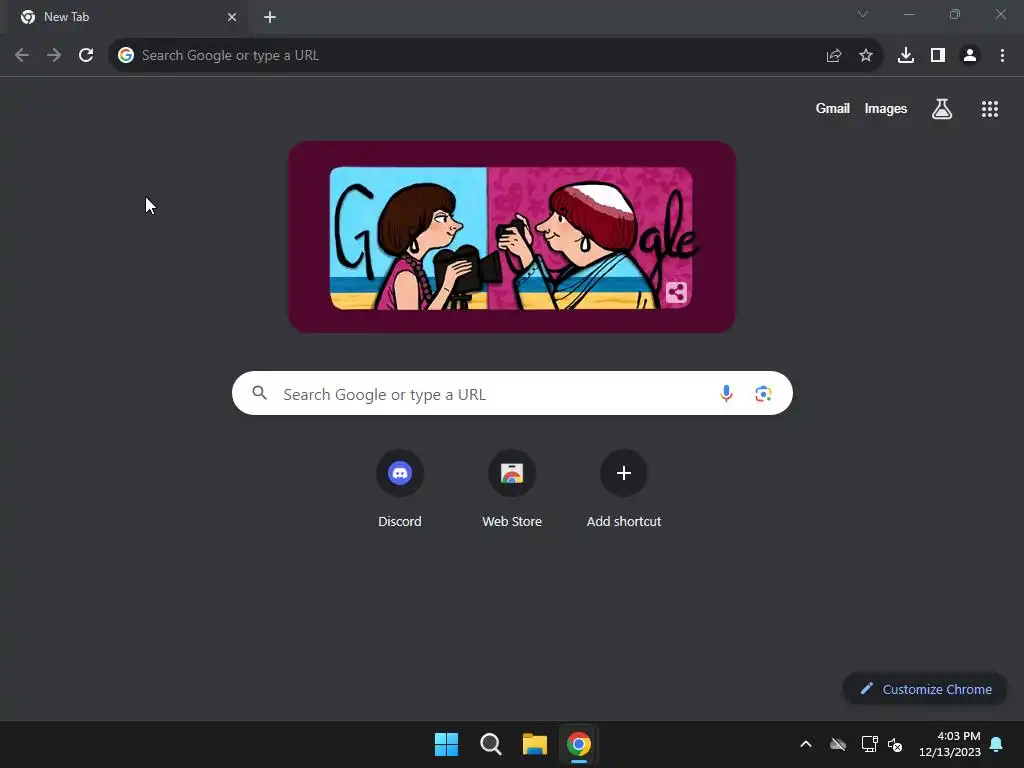Click the Google icon in address bar

126,56
